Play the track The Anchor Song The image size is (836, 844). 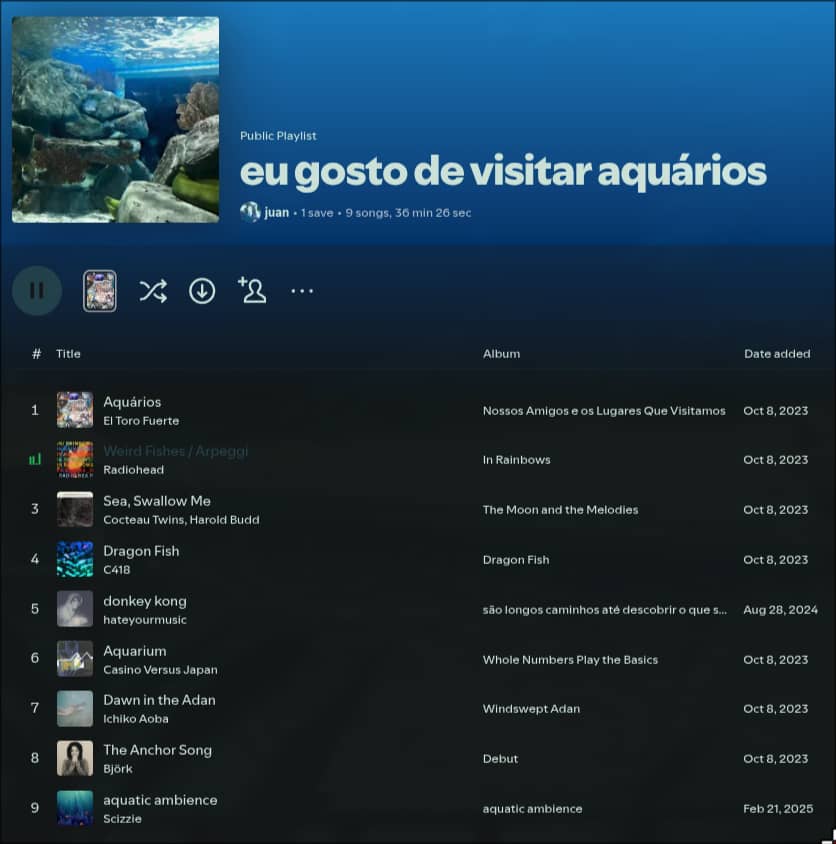(x=157, y=750)
